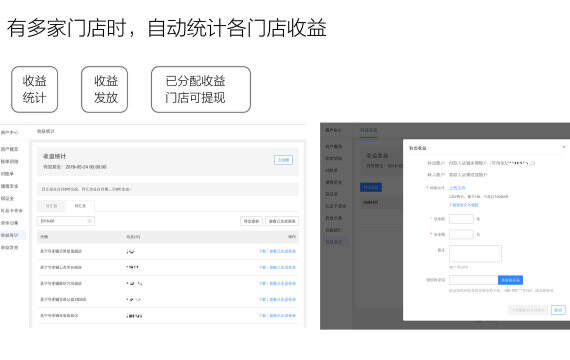This screenshot has width=570, height=360.
Task: Click the download template link in dialog
Action: coord(464,205)
